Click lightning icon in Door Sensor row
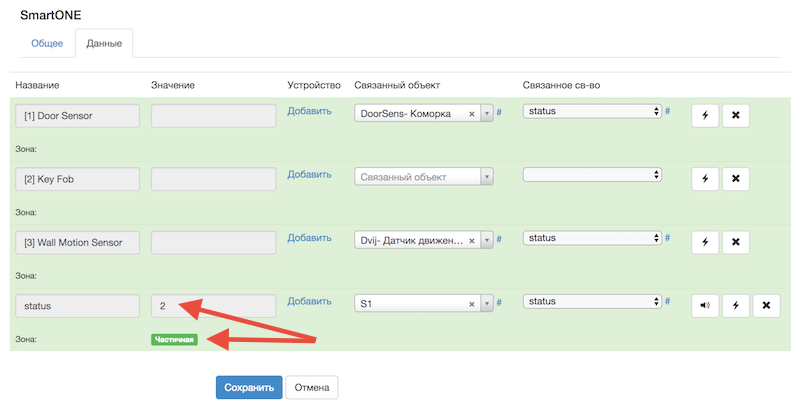 pyautogui.click(x=705, y=115)
